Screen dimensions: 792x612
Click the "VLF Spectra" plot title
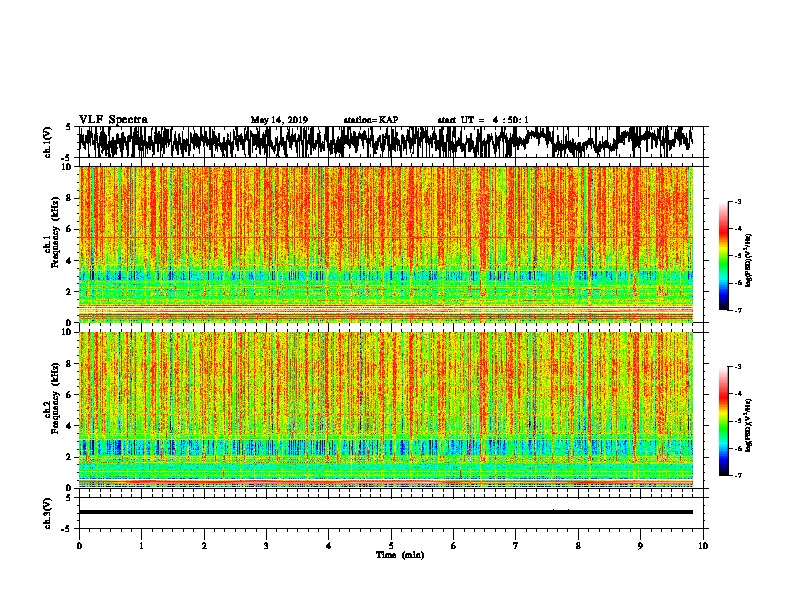coord(113,120)
